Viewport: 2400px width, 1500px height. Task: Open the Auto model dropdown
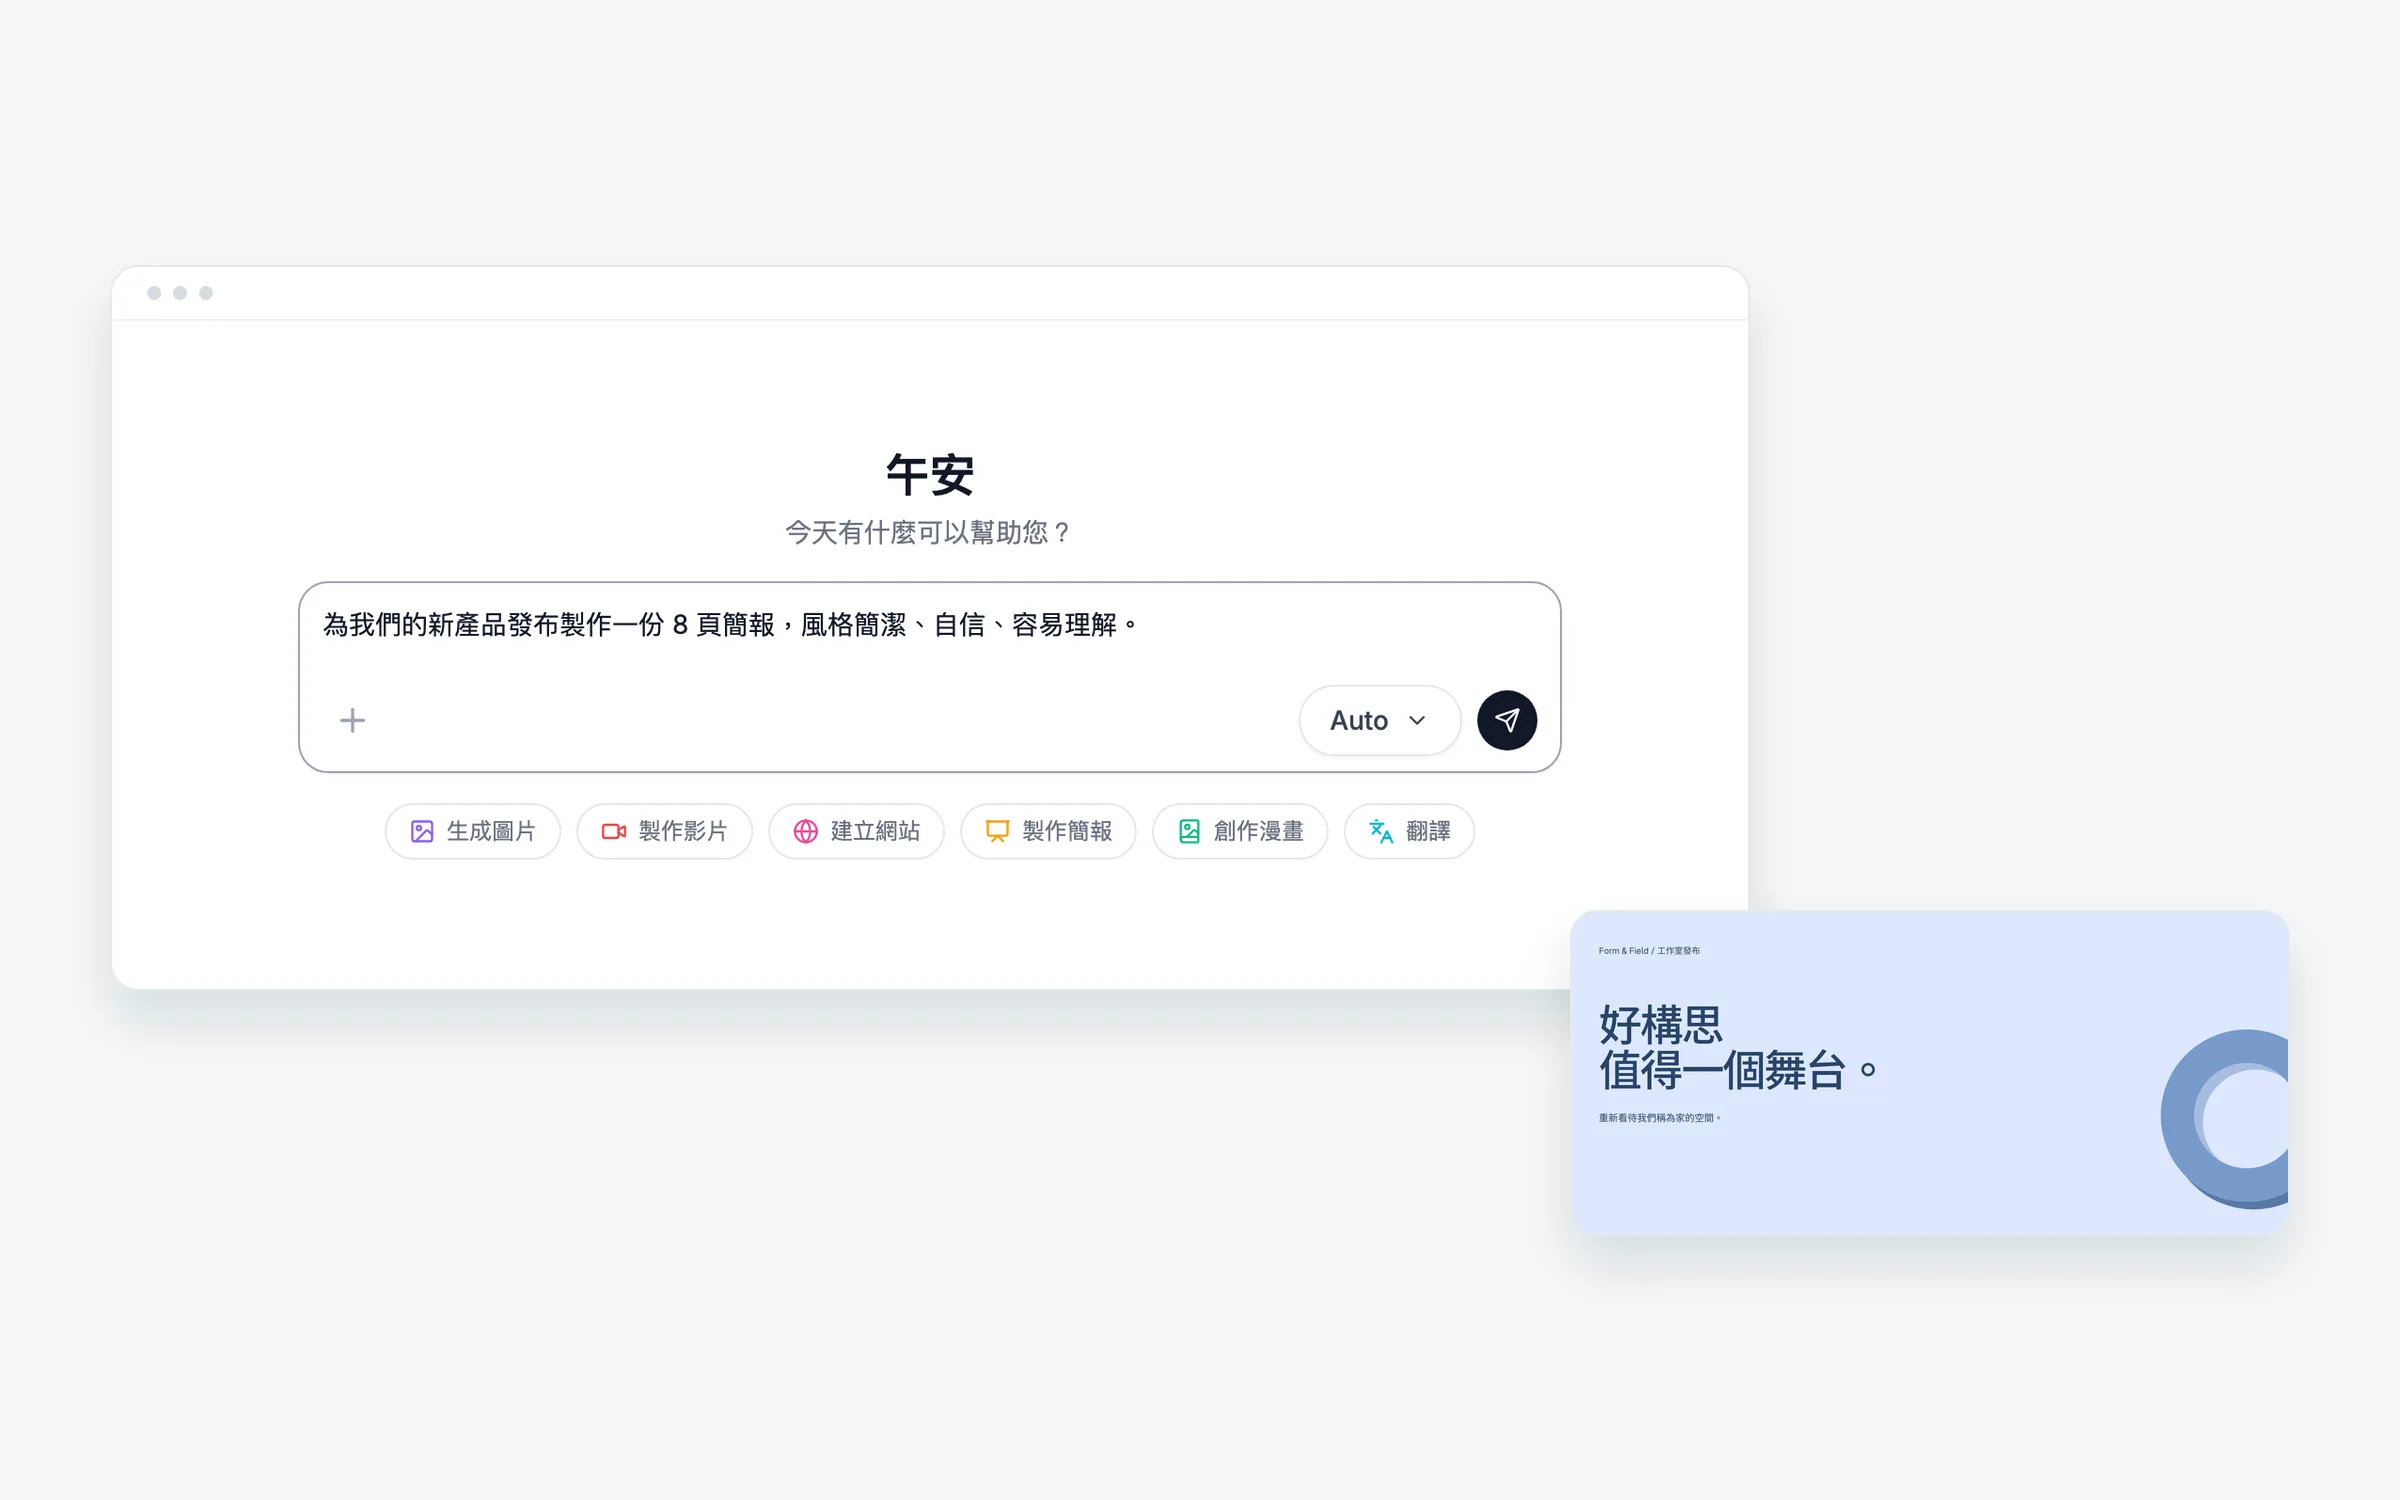tap(1379, 720)
